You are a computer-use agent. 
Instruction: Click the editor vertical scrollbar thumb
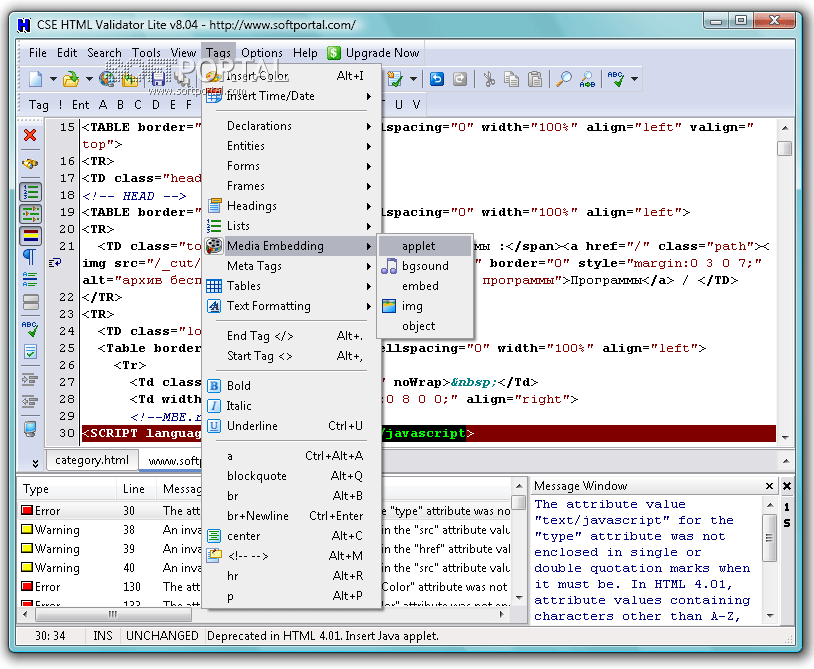click(784, 148)
